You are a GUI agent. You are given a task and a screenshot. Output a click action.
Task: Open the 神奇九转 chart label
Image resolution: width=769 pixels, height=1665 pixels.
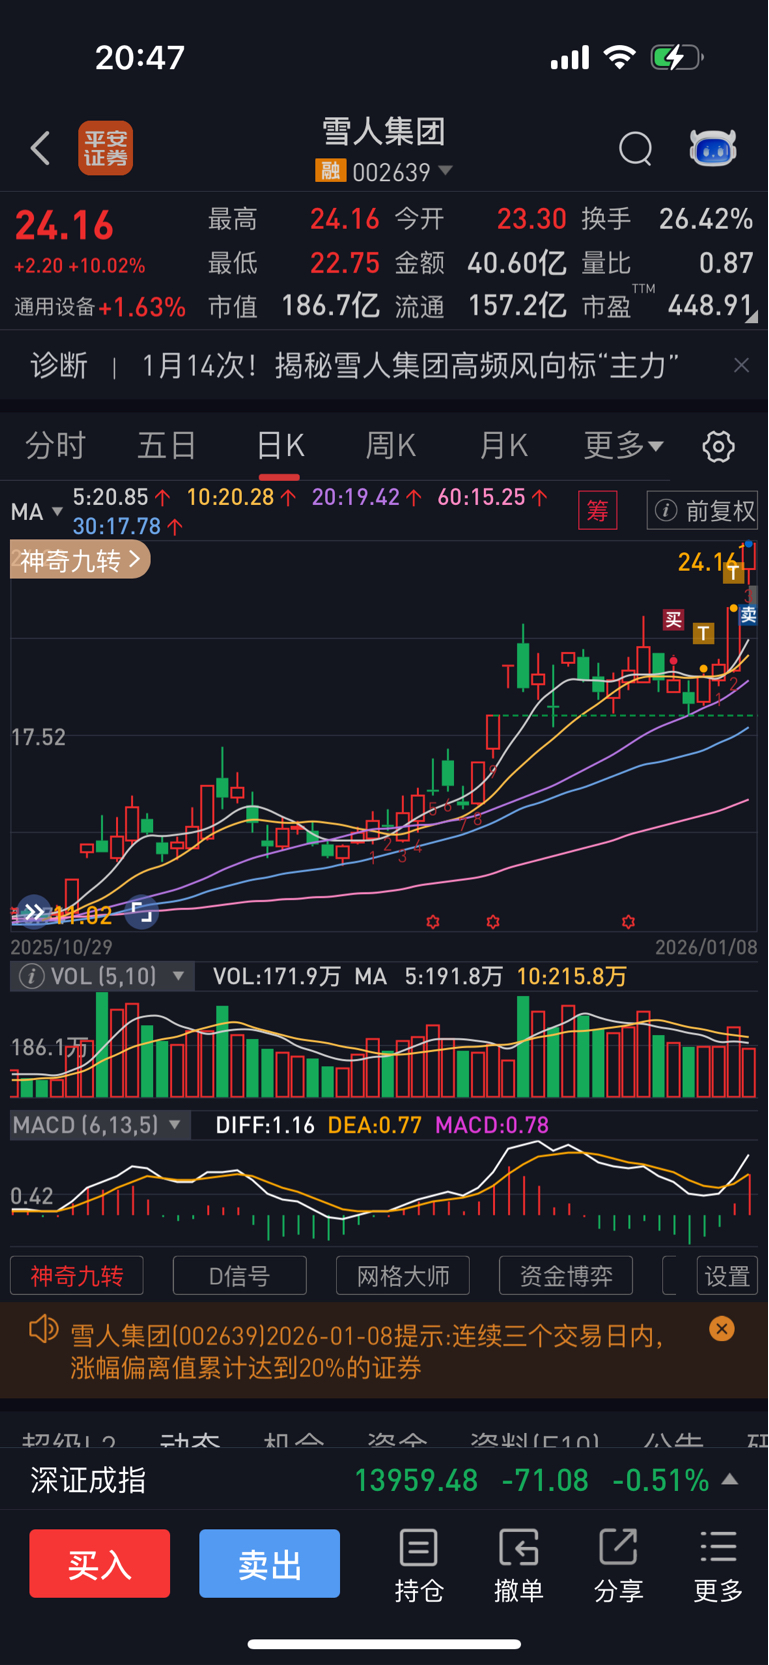tap(80, 560)
